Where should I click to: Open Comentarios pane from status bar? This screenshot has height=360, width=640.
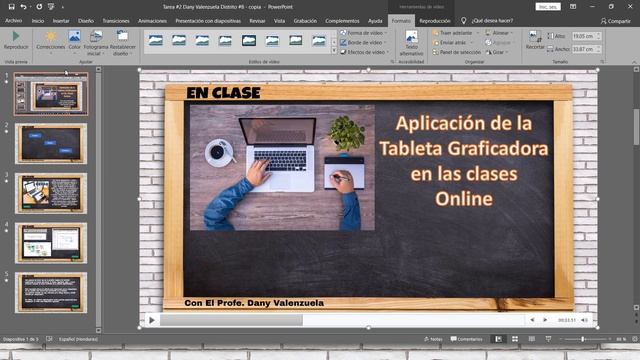pos(467,339)
